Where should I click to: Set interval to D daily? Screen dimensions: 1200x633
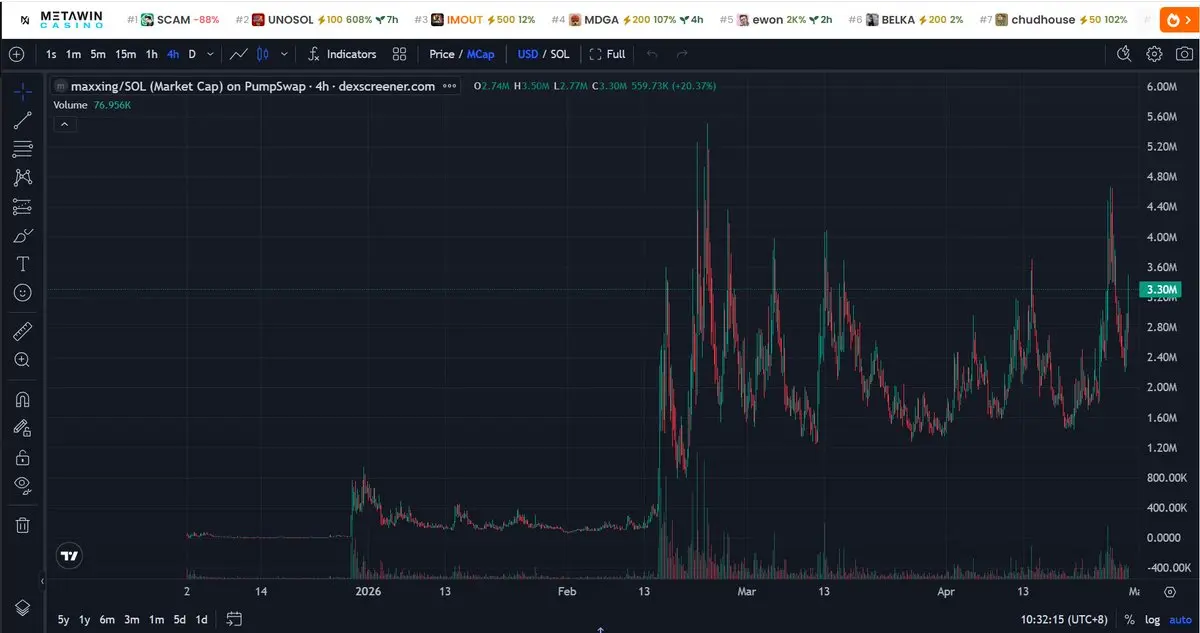click(x=192, y=54)
